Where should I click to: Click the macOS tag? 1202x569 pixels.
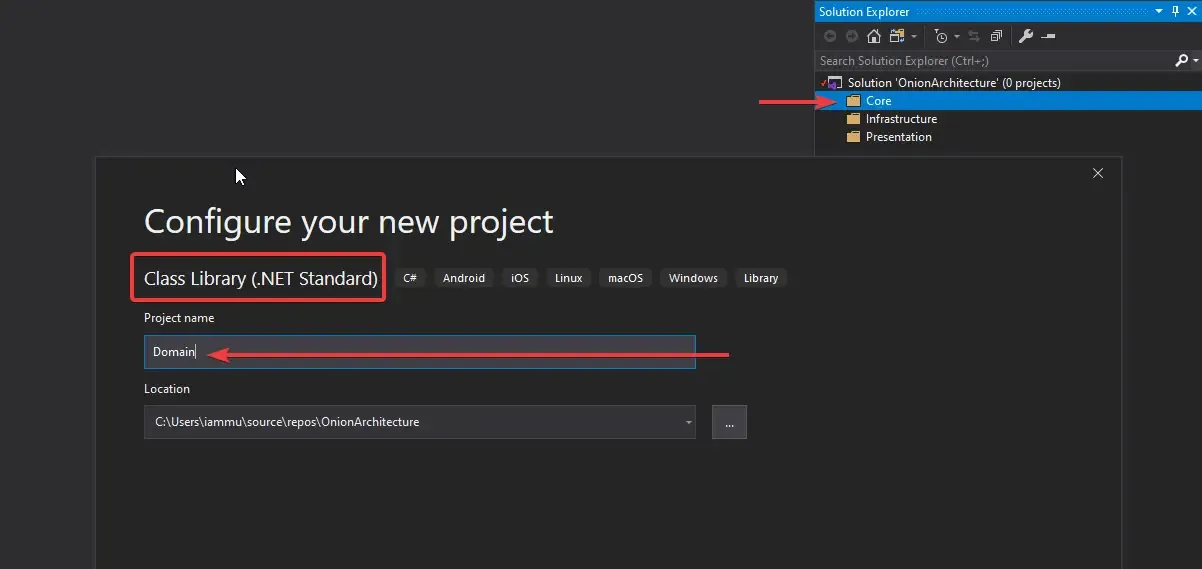pyautogui.click(x=626, y=278)
